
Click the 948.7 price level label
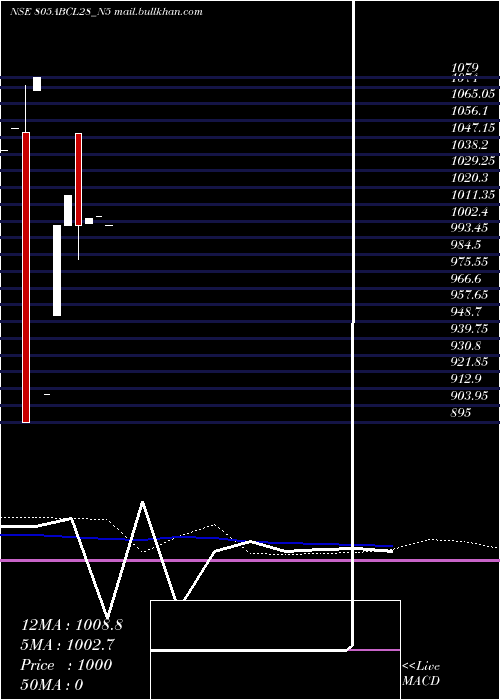pyautogui.click(x=466, y=312)
